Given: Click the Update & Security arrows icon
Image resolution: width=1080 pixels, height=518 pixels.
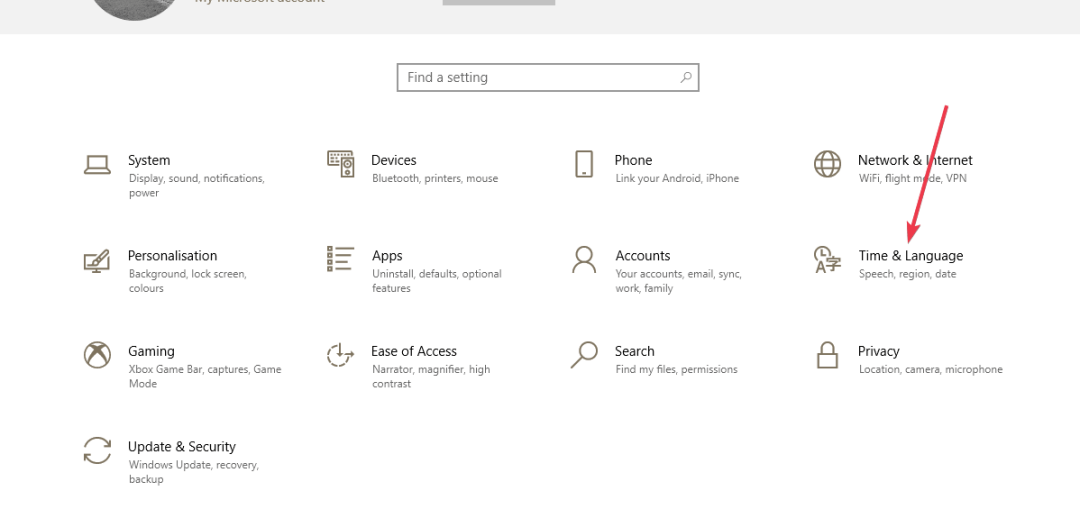Looking at the screenshot, I should tap(97, 450).
